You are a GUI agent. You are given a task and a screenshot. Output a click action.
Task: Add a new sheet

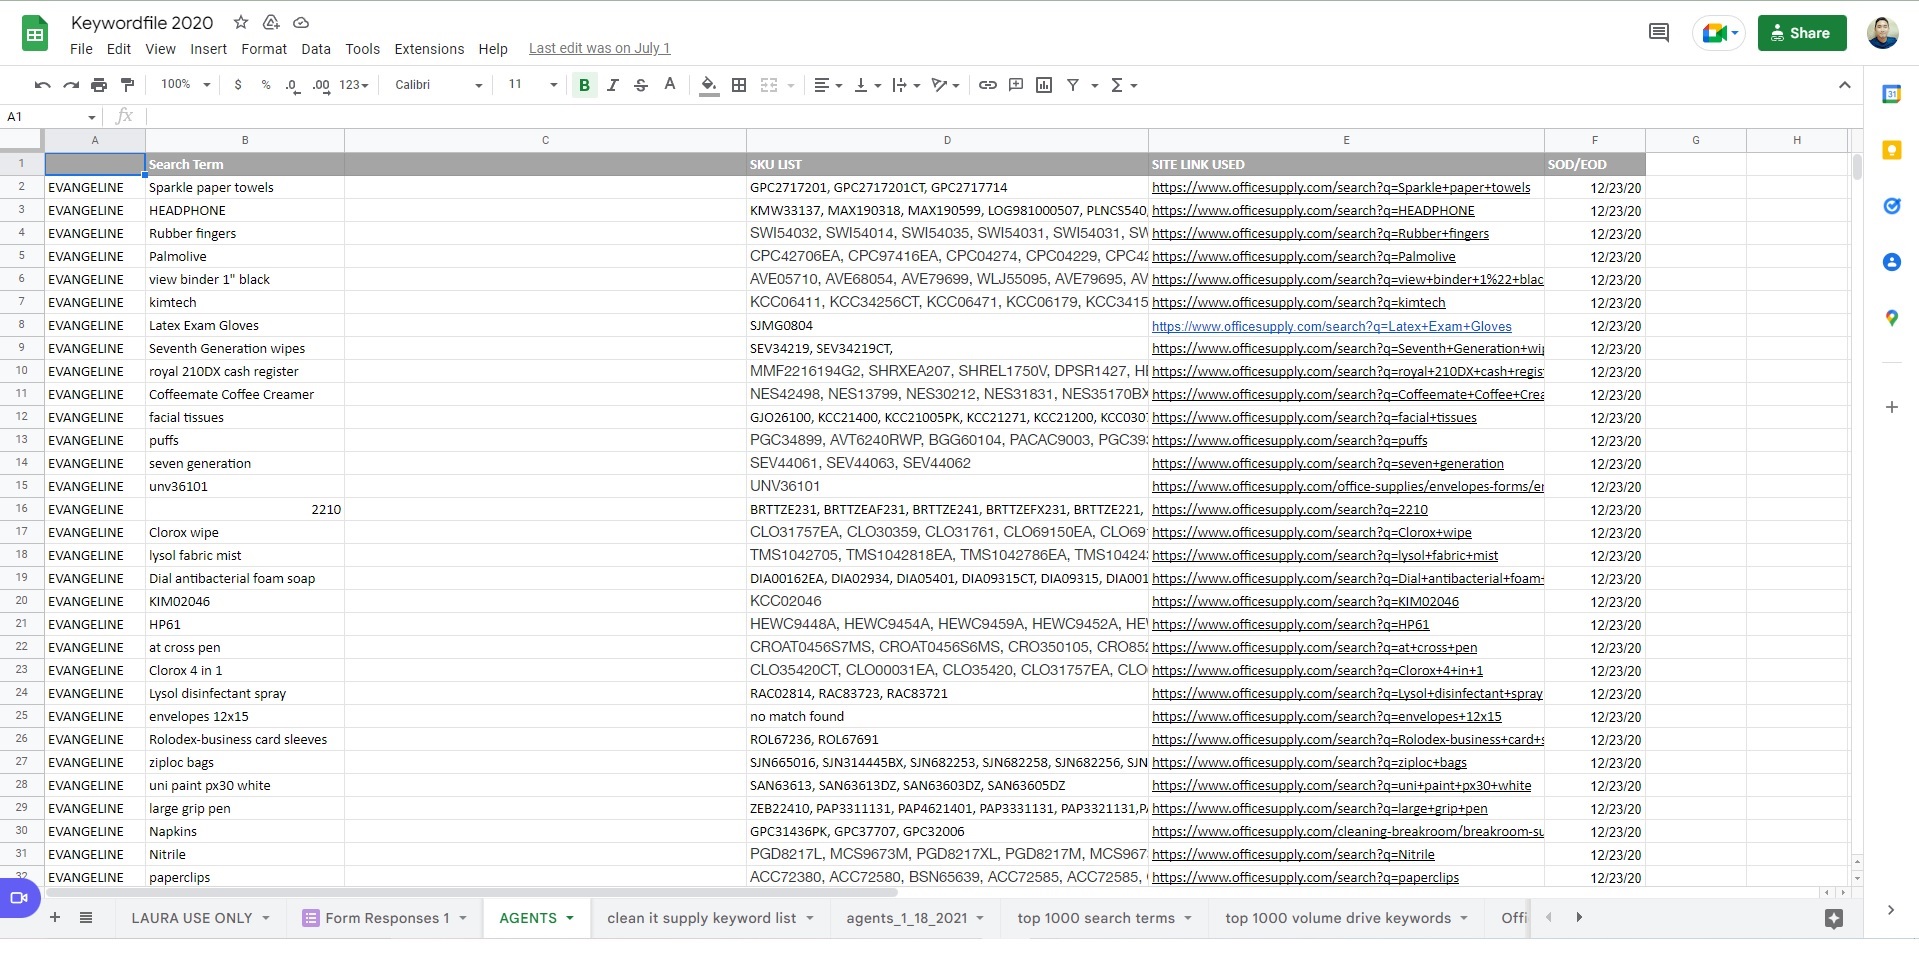(55, 918)
